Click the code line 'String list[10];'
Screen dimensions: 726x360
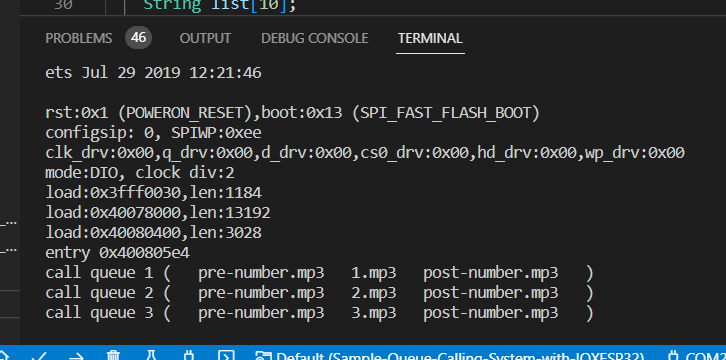219,6
